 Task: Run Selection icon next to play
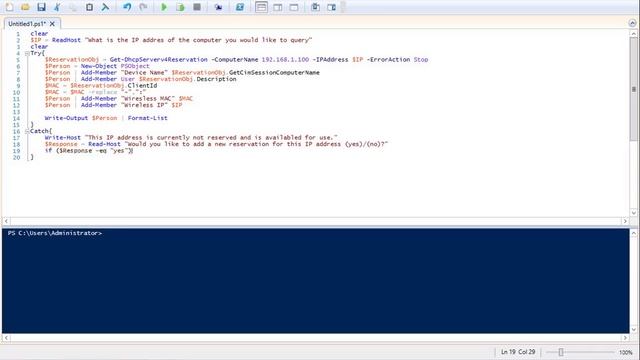click(x=180, y=7)
